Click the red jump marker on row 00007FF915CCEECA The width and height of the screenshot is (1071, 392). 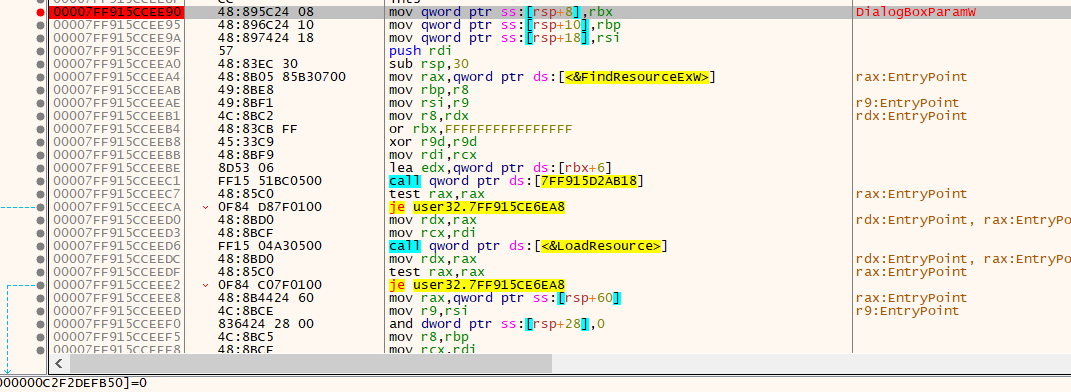coord(206,207)
